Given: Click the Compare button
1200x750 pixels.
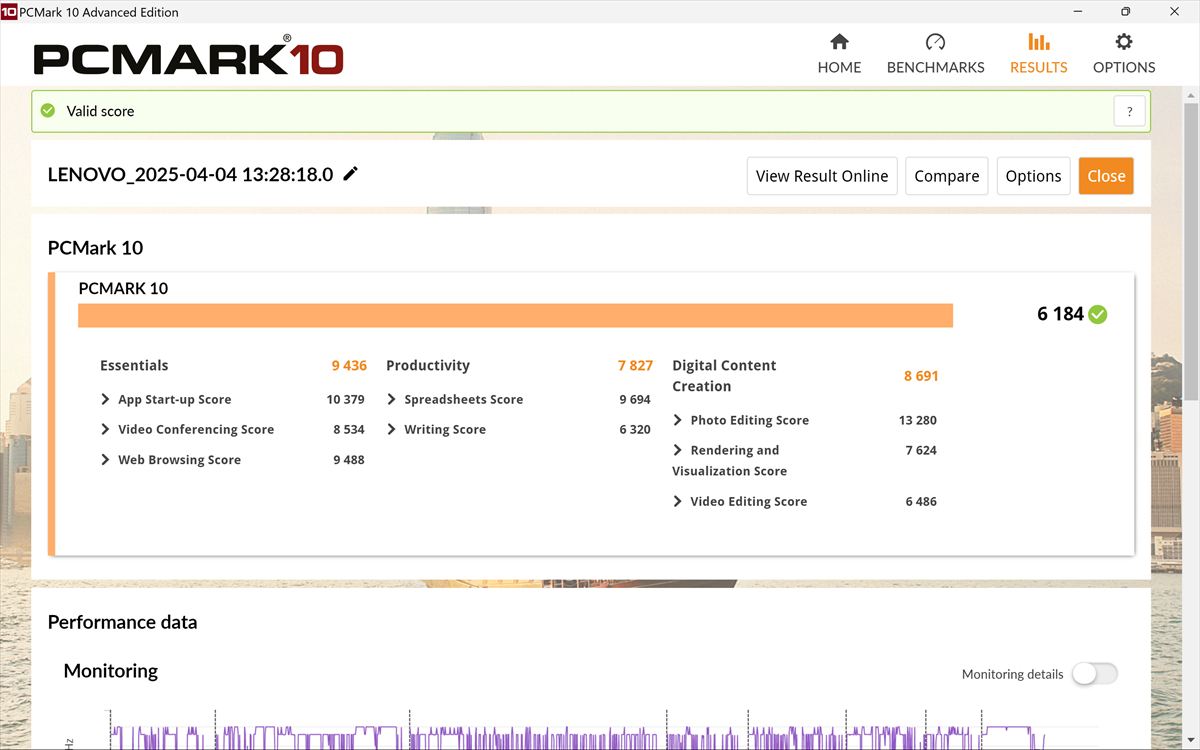Looking at the screenshot, I should coord(946,176).
